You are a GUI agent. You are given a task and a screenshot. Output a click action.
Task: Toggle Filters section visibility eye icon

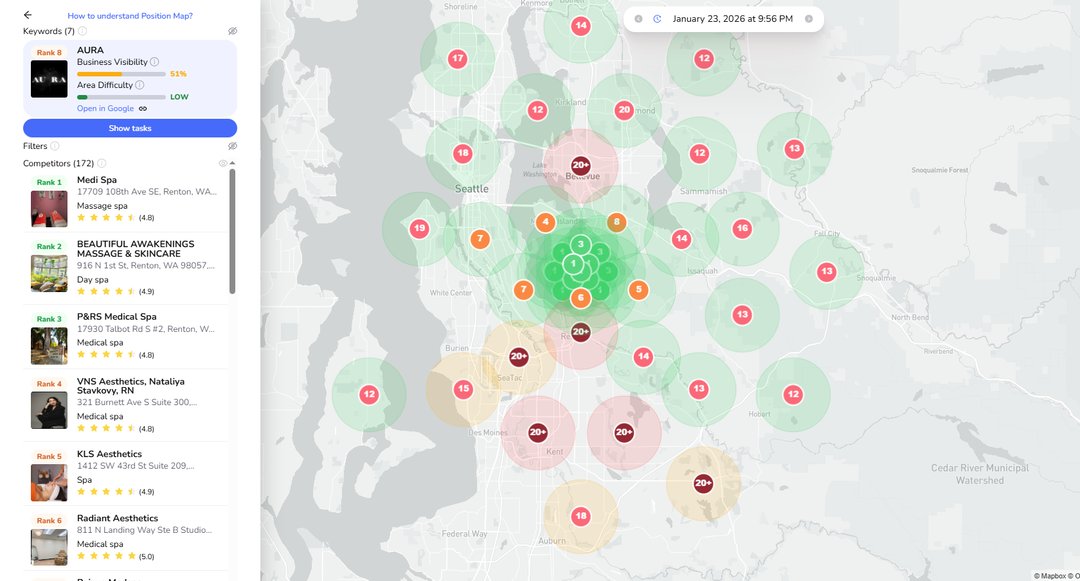[232, 146]
